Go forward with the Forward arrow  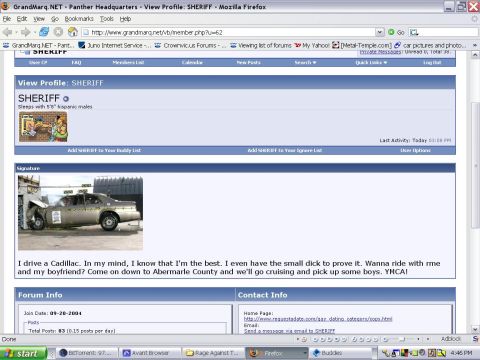(x=25, y=32)
